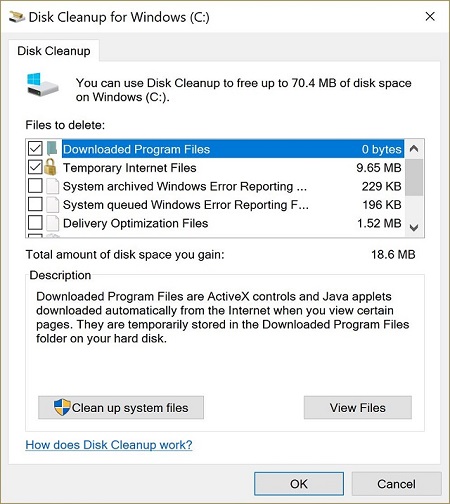The height and width of the screenshot is (504, 450).
Task: Click the shield icon on Clean up system files
Action: (x=62, y=407)
